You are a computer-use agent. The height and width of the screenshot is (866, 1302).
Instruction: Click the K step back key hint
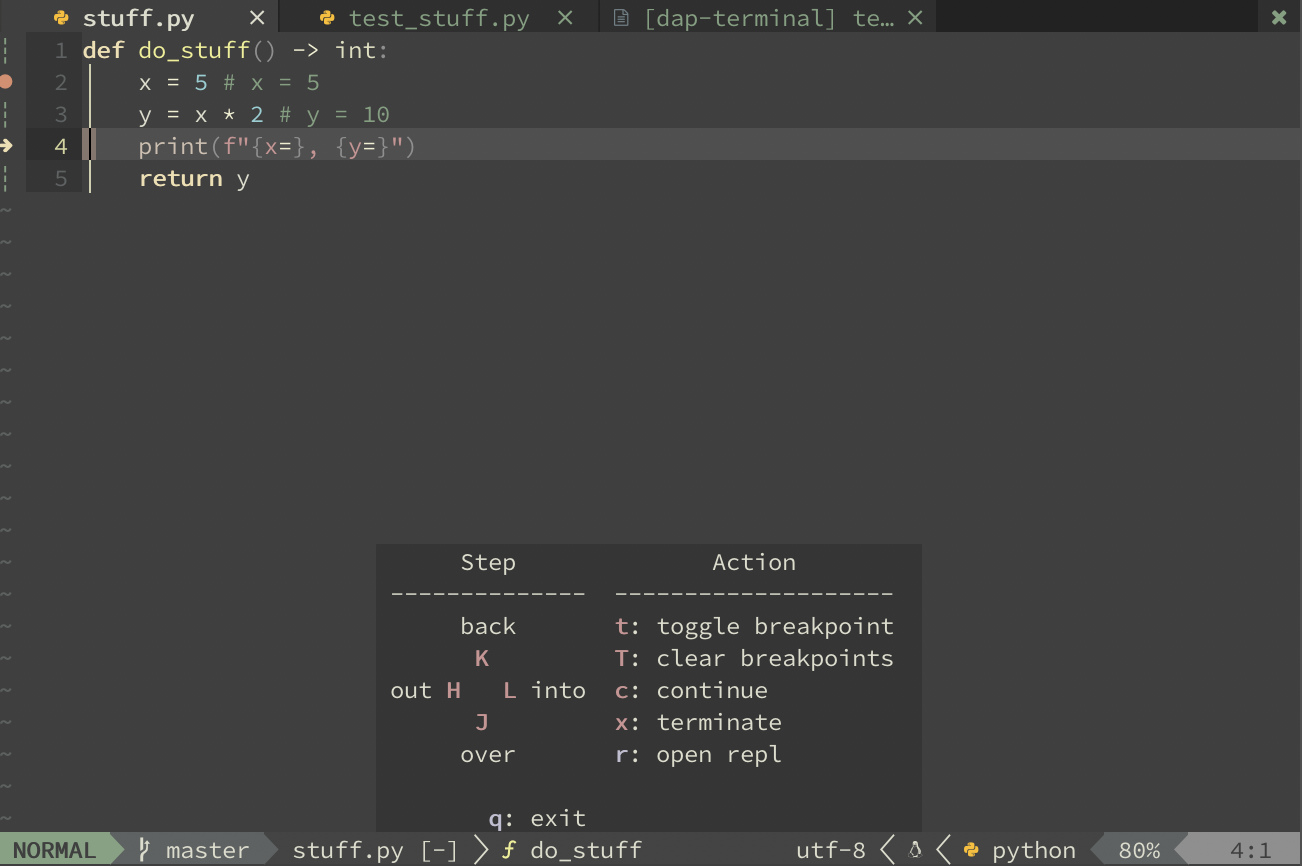tap(482, 658)
